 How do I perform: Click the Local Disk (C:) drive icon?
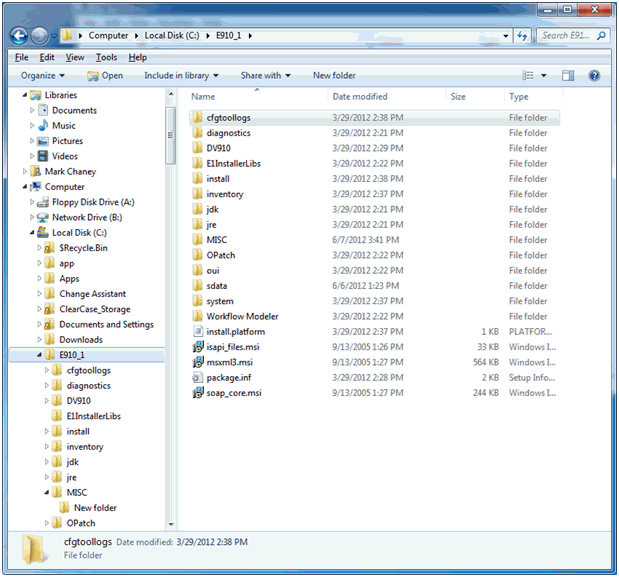(x=43, y=232)
